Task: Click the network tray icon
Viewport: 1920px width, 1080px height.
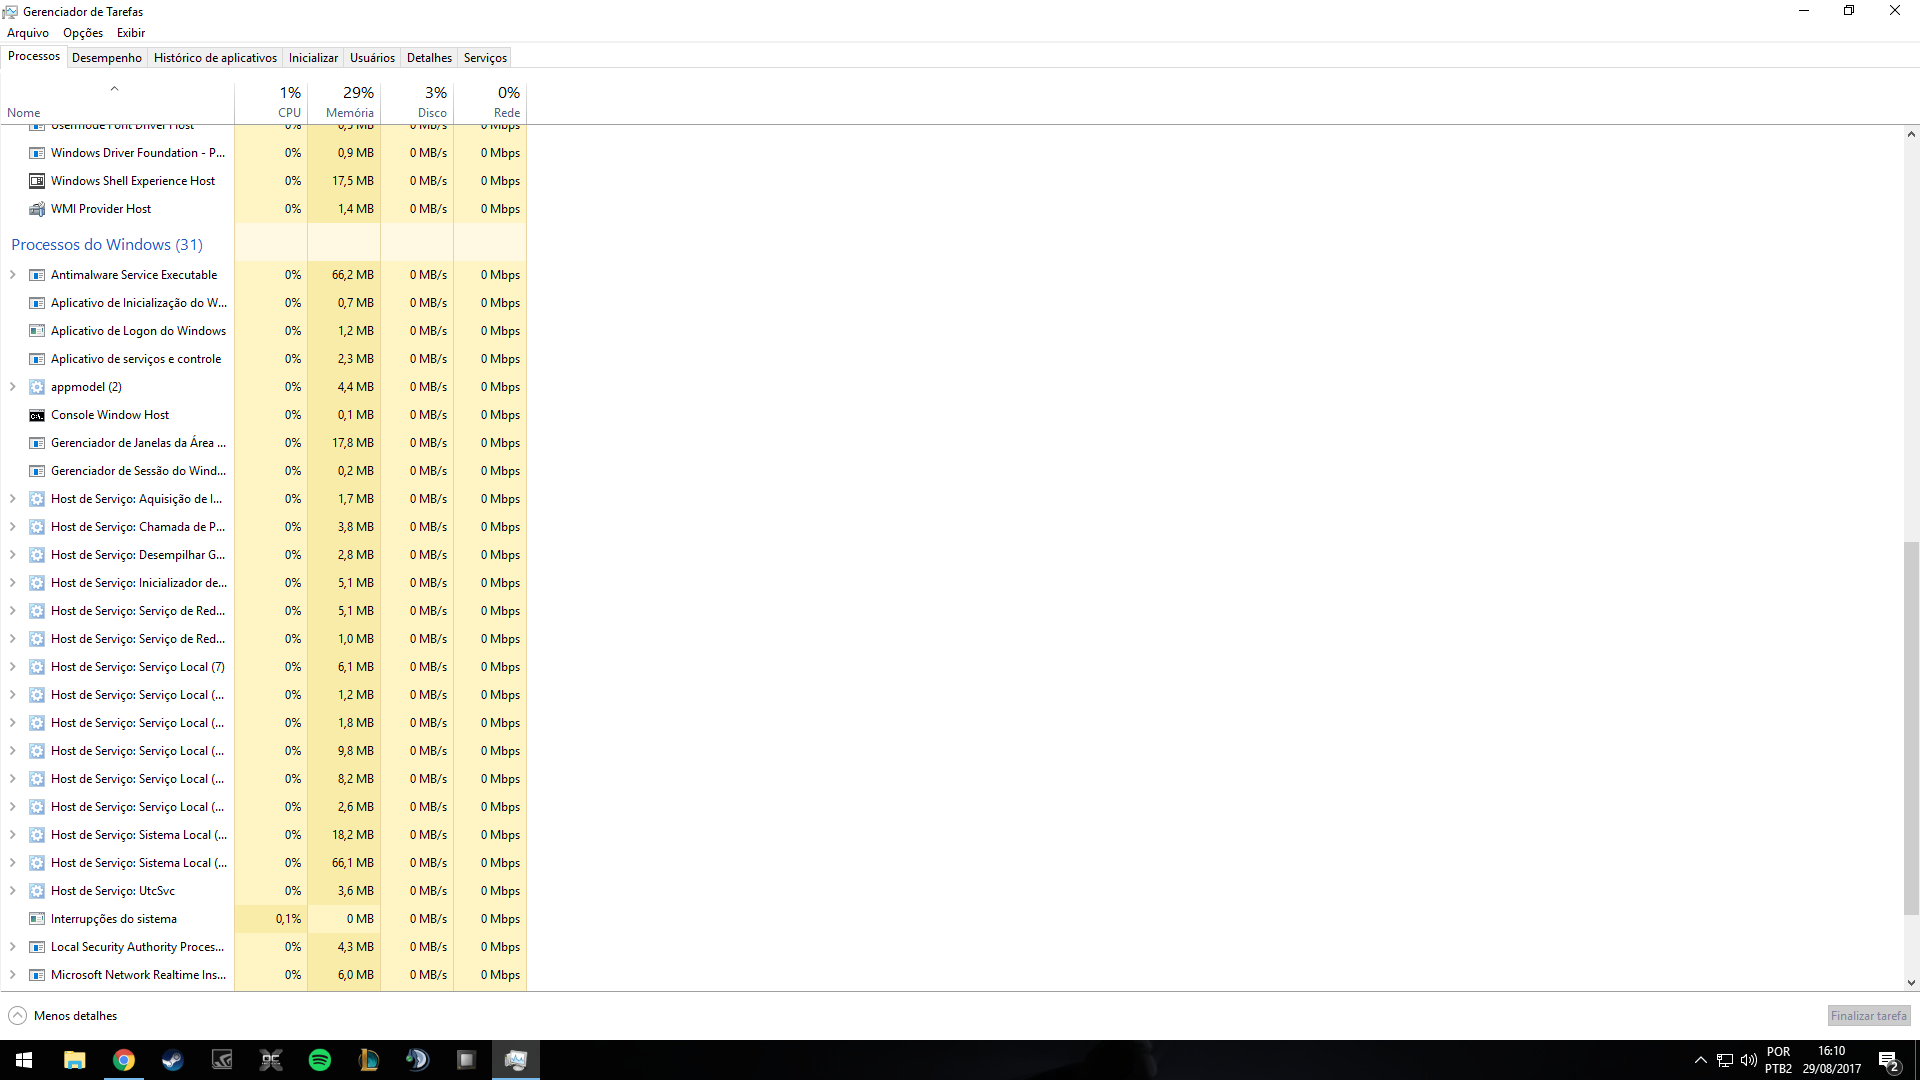Action: click(1725, 1060)
